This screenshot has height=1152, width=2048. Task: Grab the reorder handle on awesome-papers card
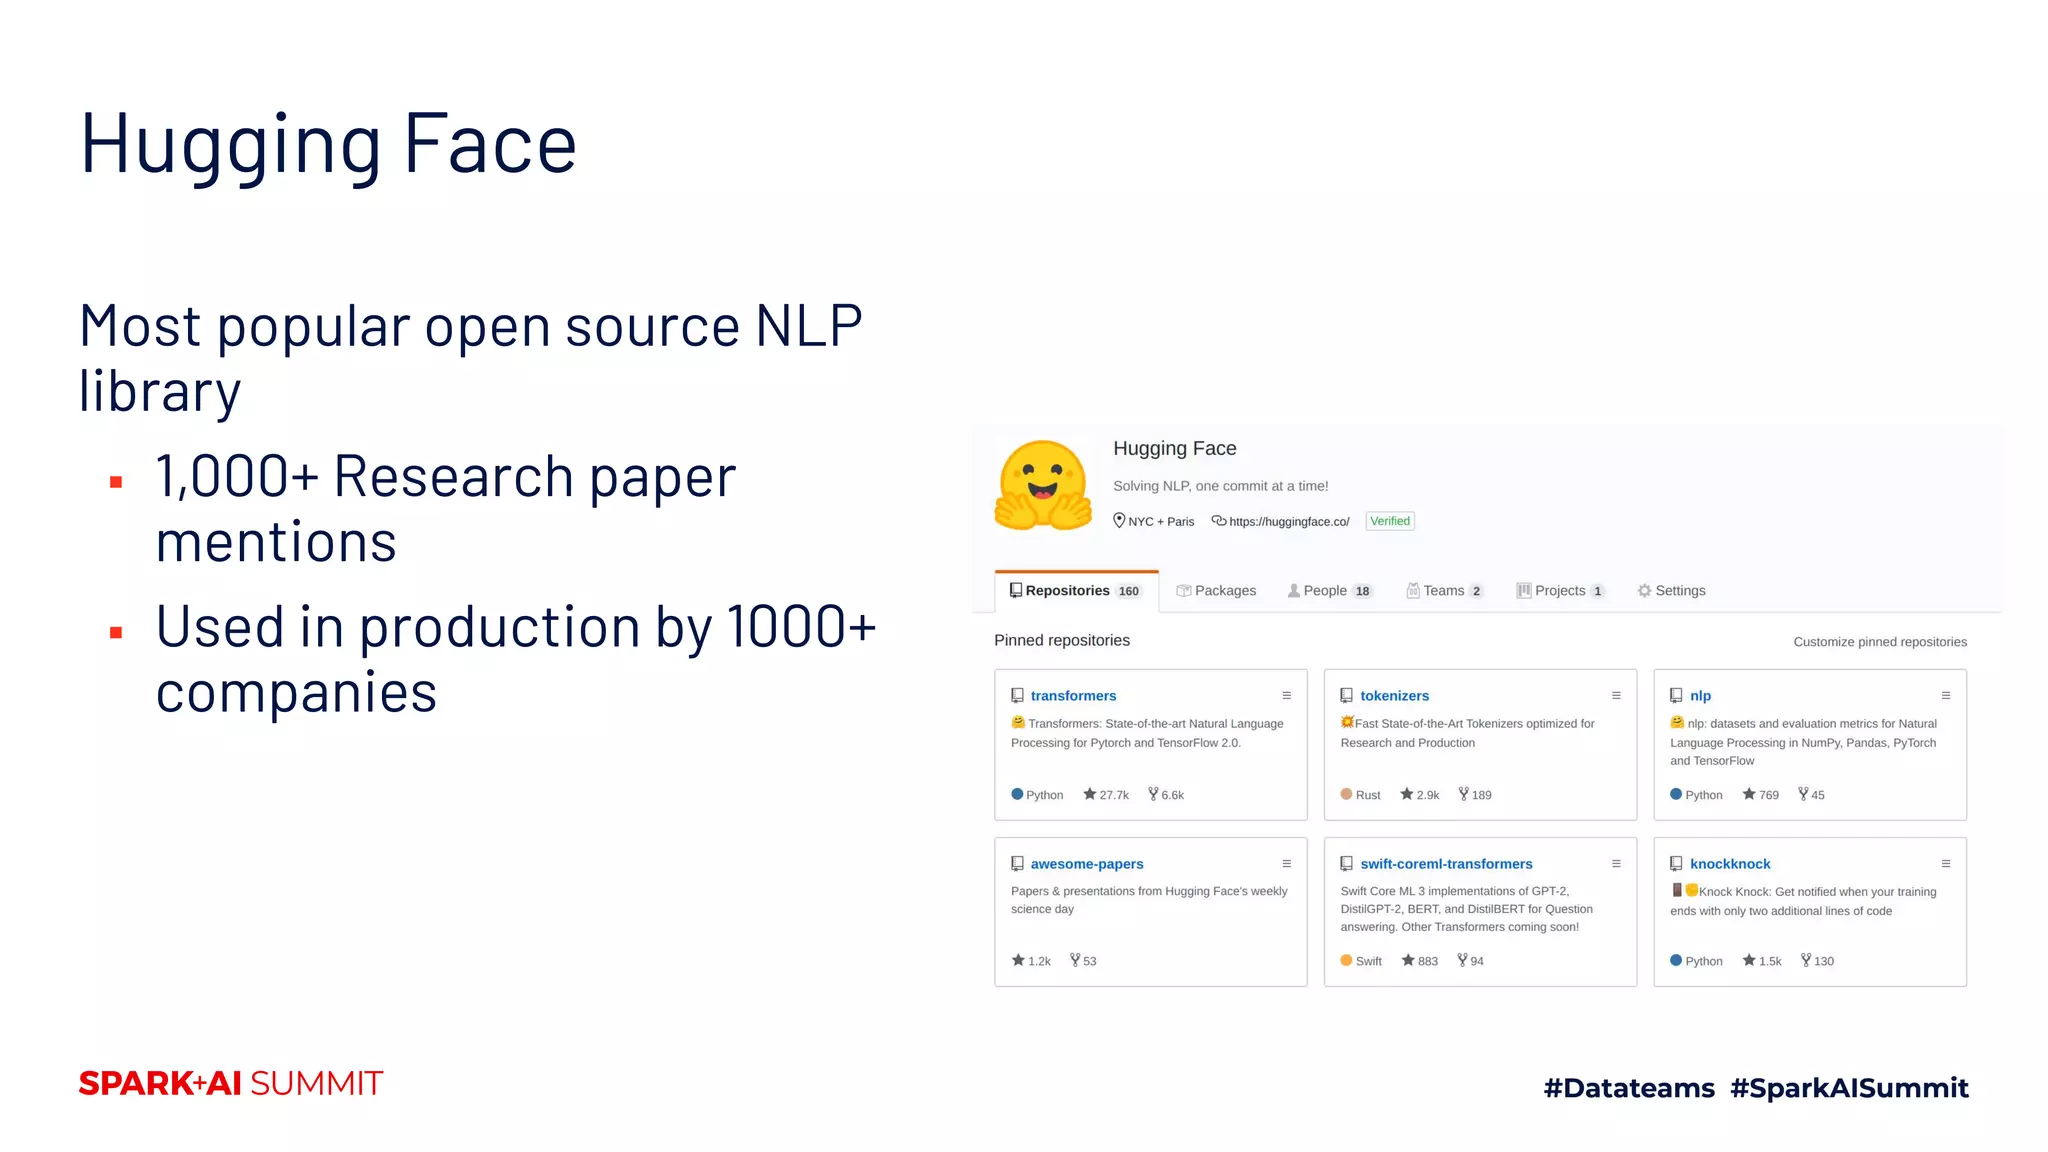point(1287,864)
